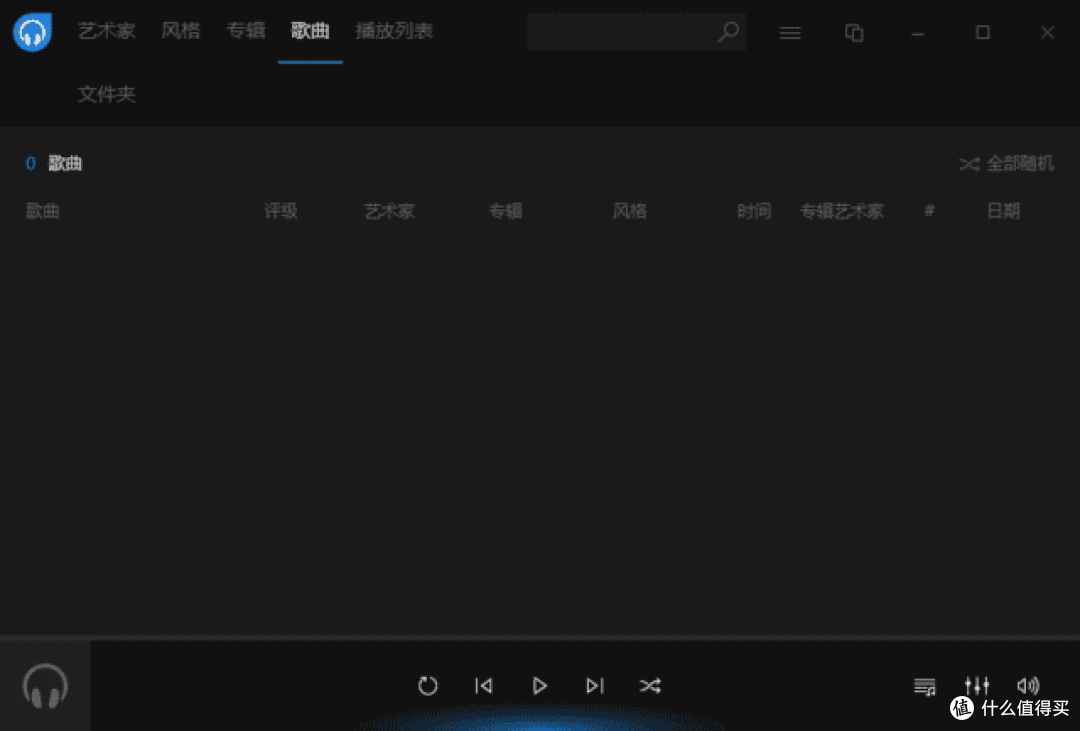Open the 风格 tab
Screen dimensions: 1080x731
tap(180, 31)
